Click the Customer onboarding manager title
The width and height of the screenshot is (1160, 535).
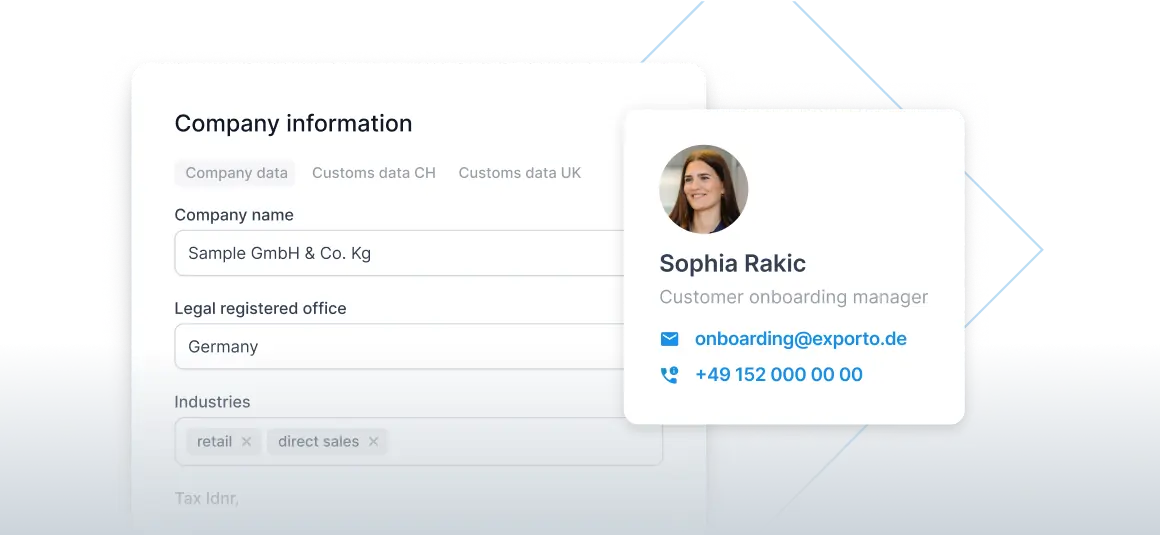(794, 297)
